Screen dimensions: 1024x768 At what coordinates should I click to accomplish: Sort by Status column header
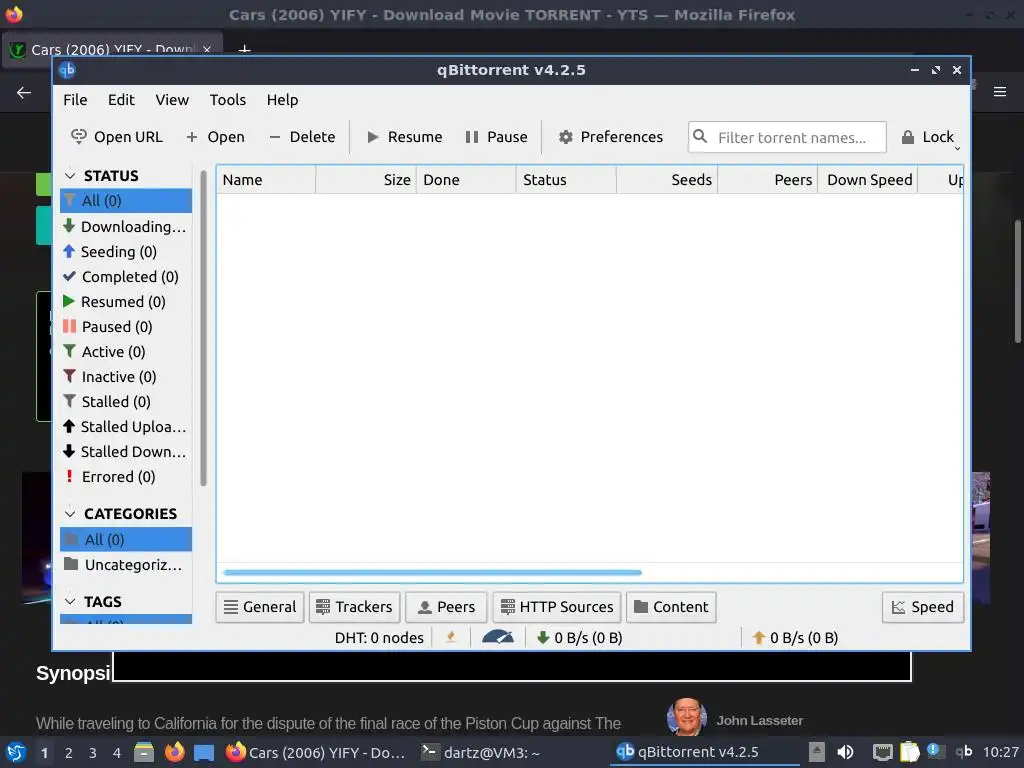566,180
